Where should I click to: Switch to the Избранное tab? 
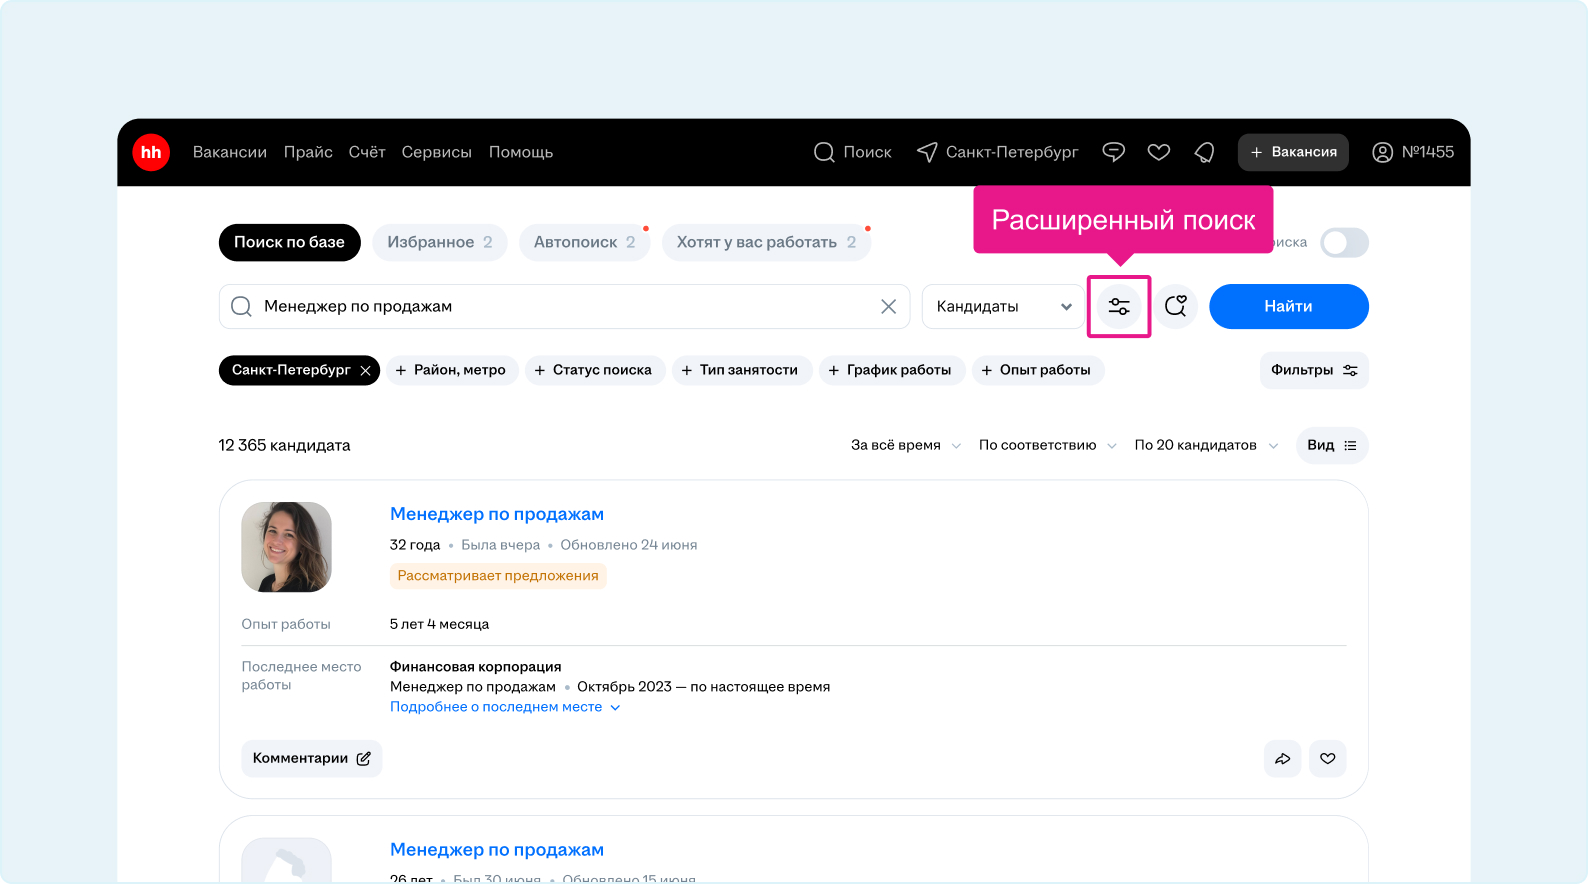(x=440, y=242)
